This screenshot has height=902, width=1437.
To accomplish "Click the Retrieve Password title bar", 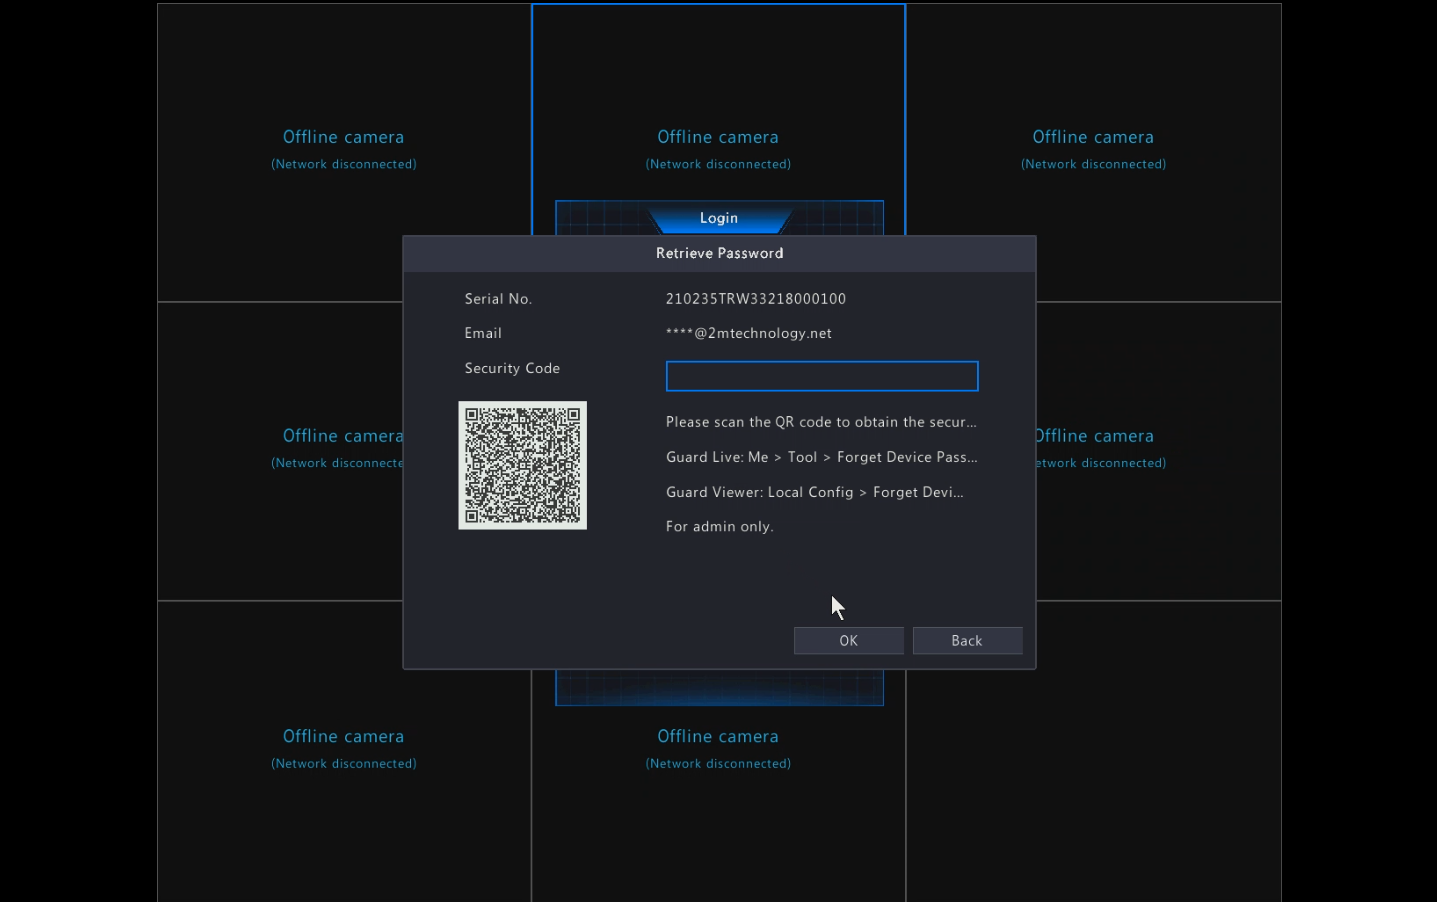I will point(719,254).
